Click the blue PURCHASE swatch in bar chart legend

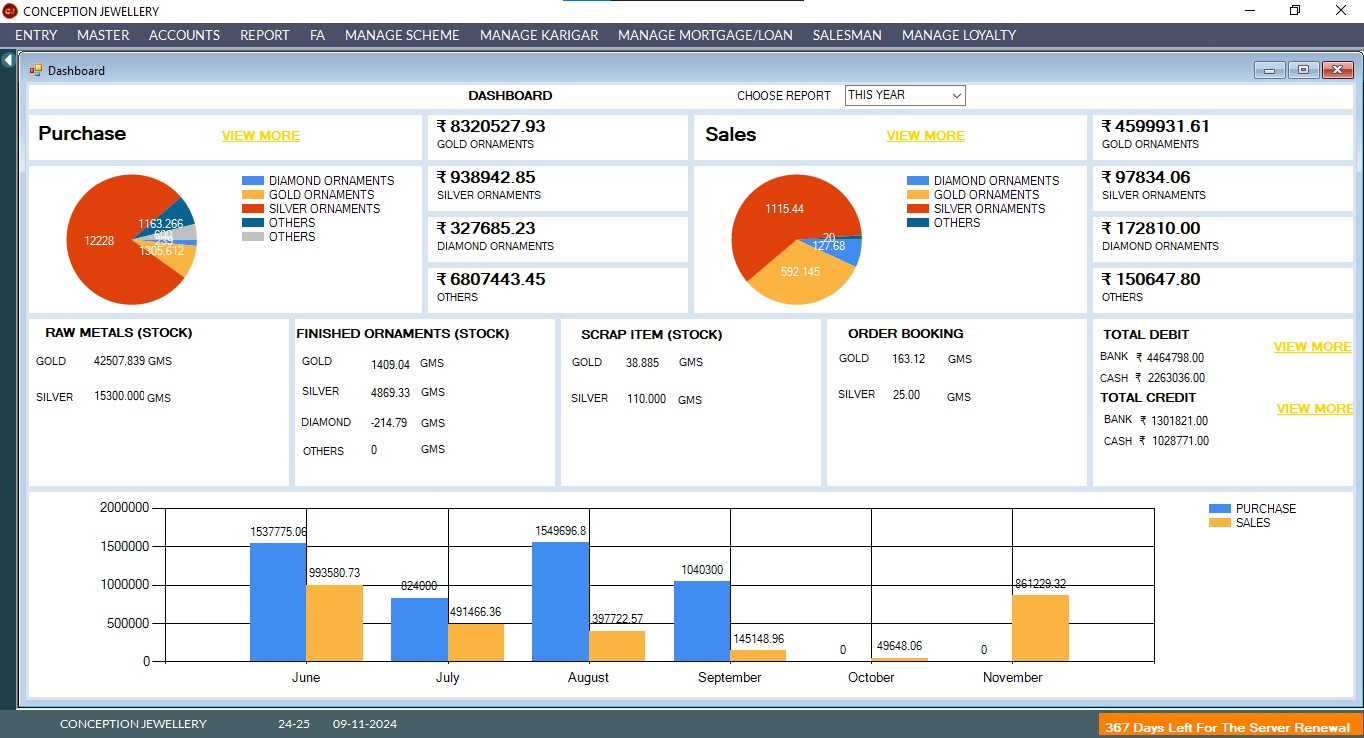(x=1219, y=509)
